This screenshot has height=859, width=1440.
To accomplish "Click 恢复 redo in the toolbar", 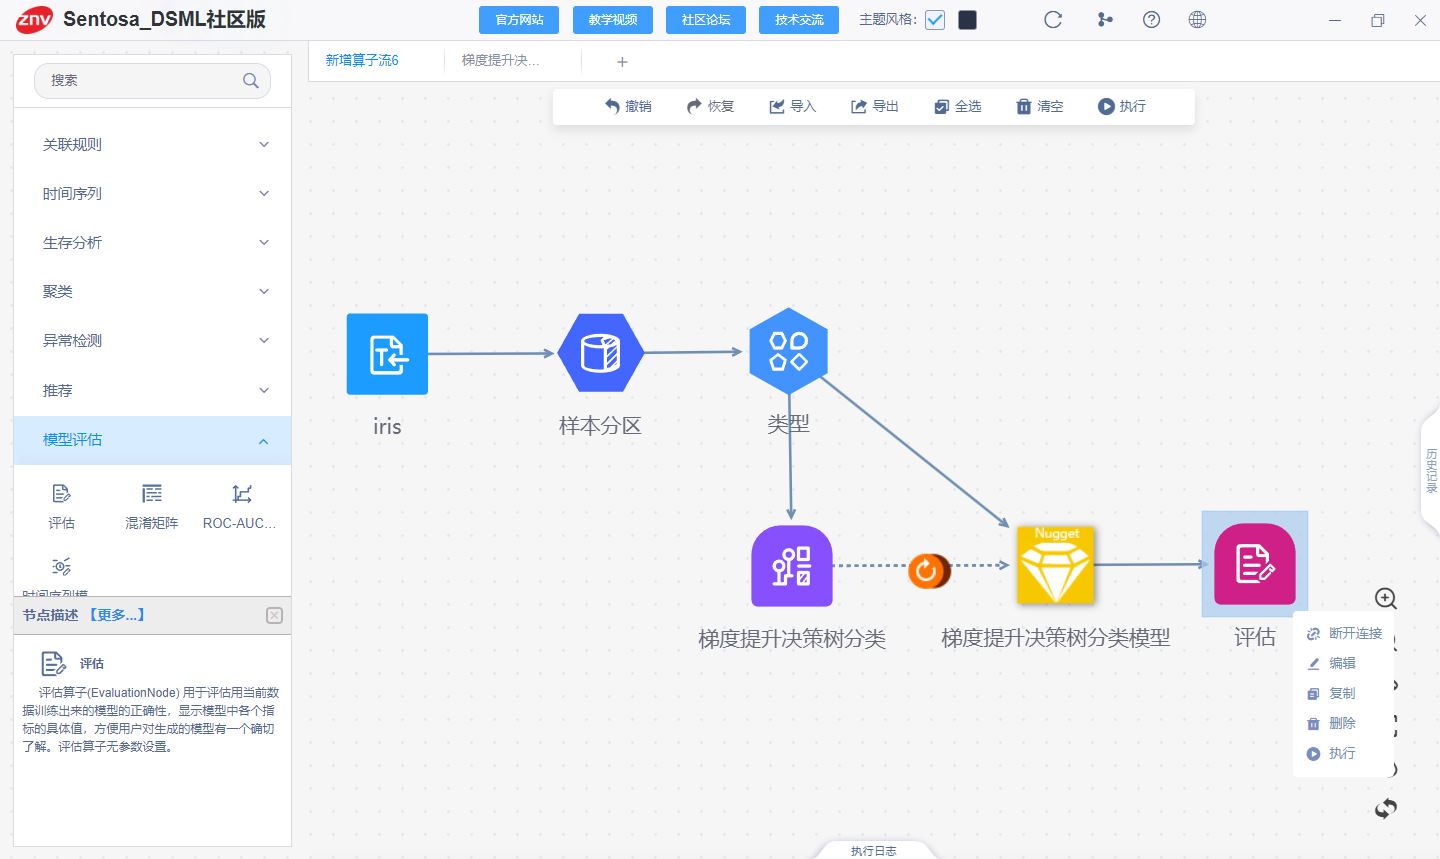I will click(x=711, y=106).
